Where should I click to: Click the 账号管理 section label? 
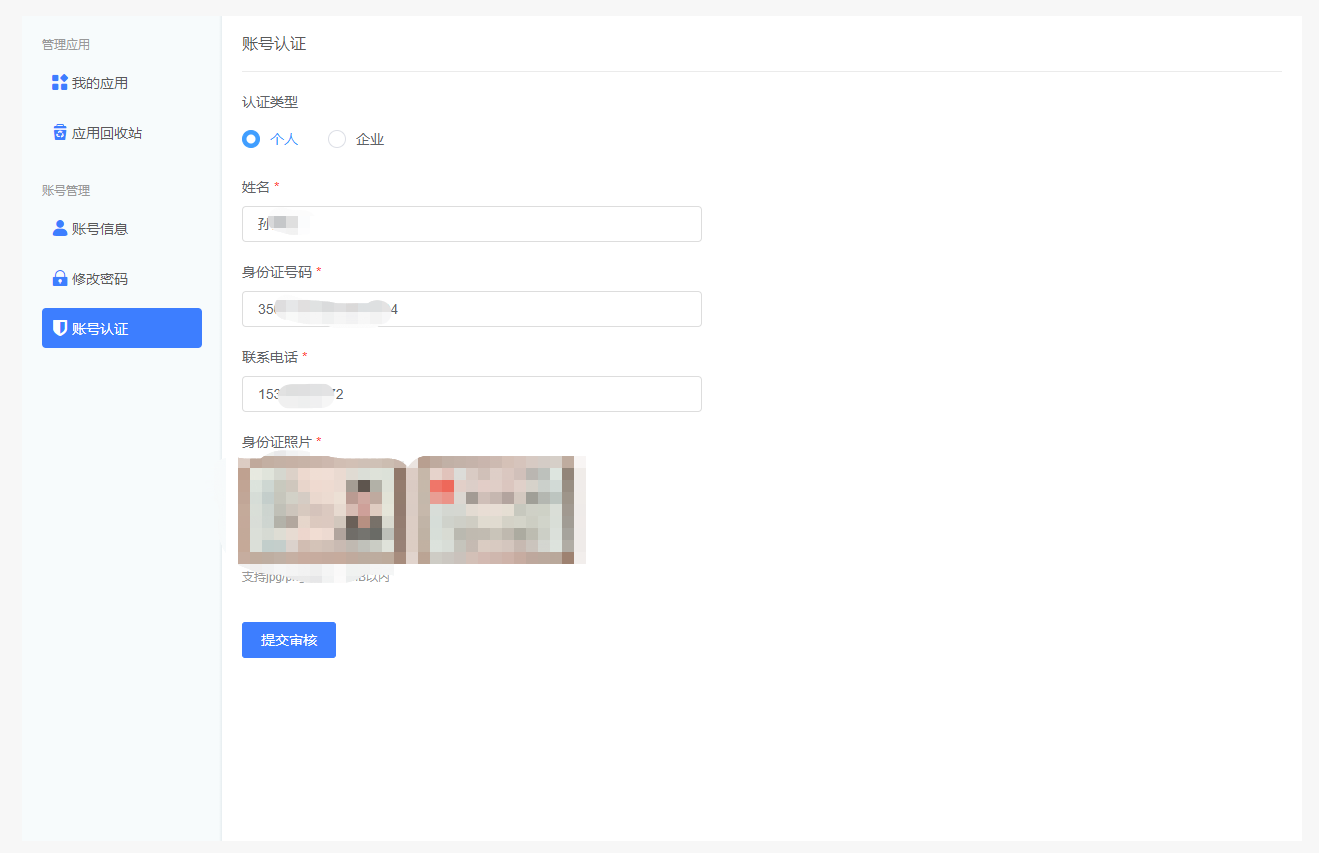pos(63,190)
